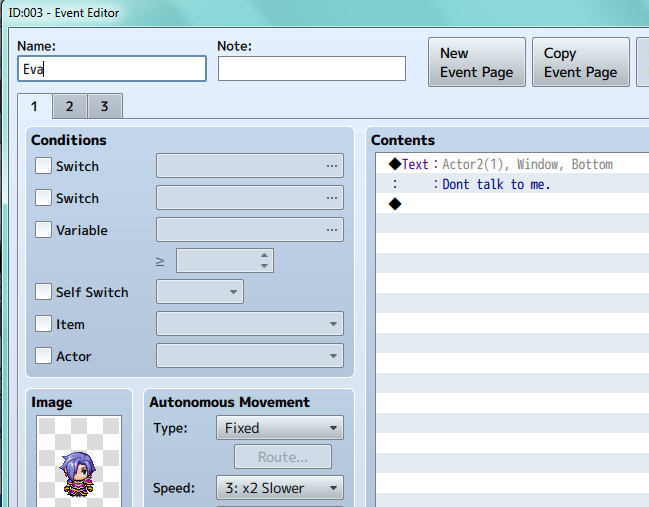649x507 pixels.
Task: Select the Text: Actor2(1), Window, Bottom command
Action: click(512, 164)
